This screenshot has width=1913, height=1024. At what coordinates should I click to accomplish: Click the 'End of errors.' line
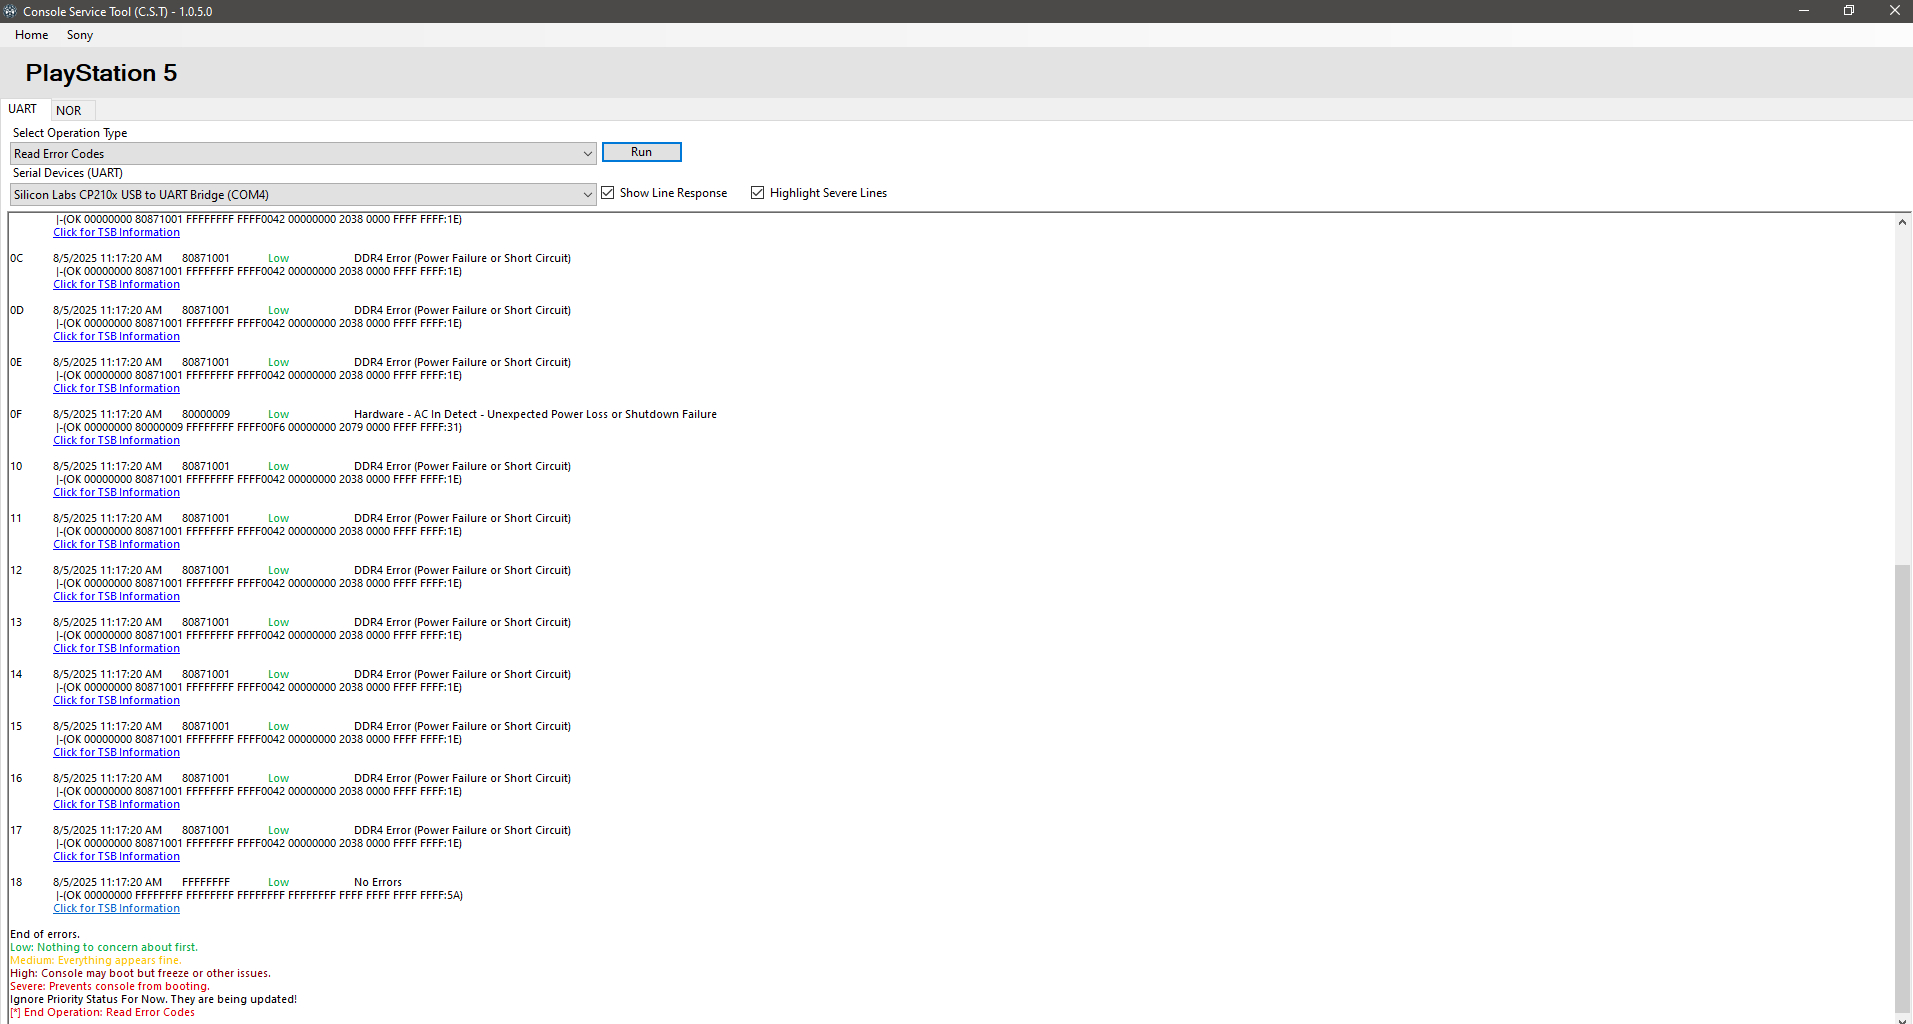pyautogui.click(x=45, y=935)
